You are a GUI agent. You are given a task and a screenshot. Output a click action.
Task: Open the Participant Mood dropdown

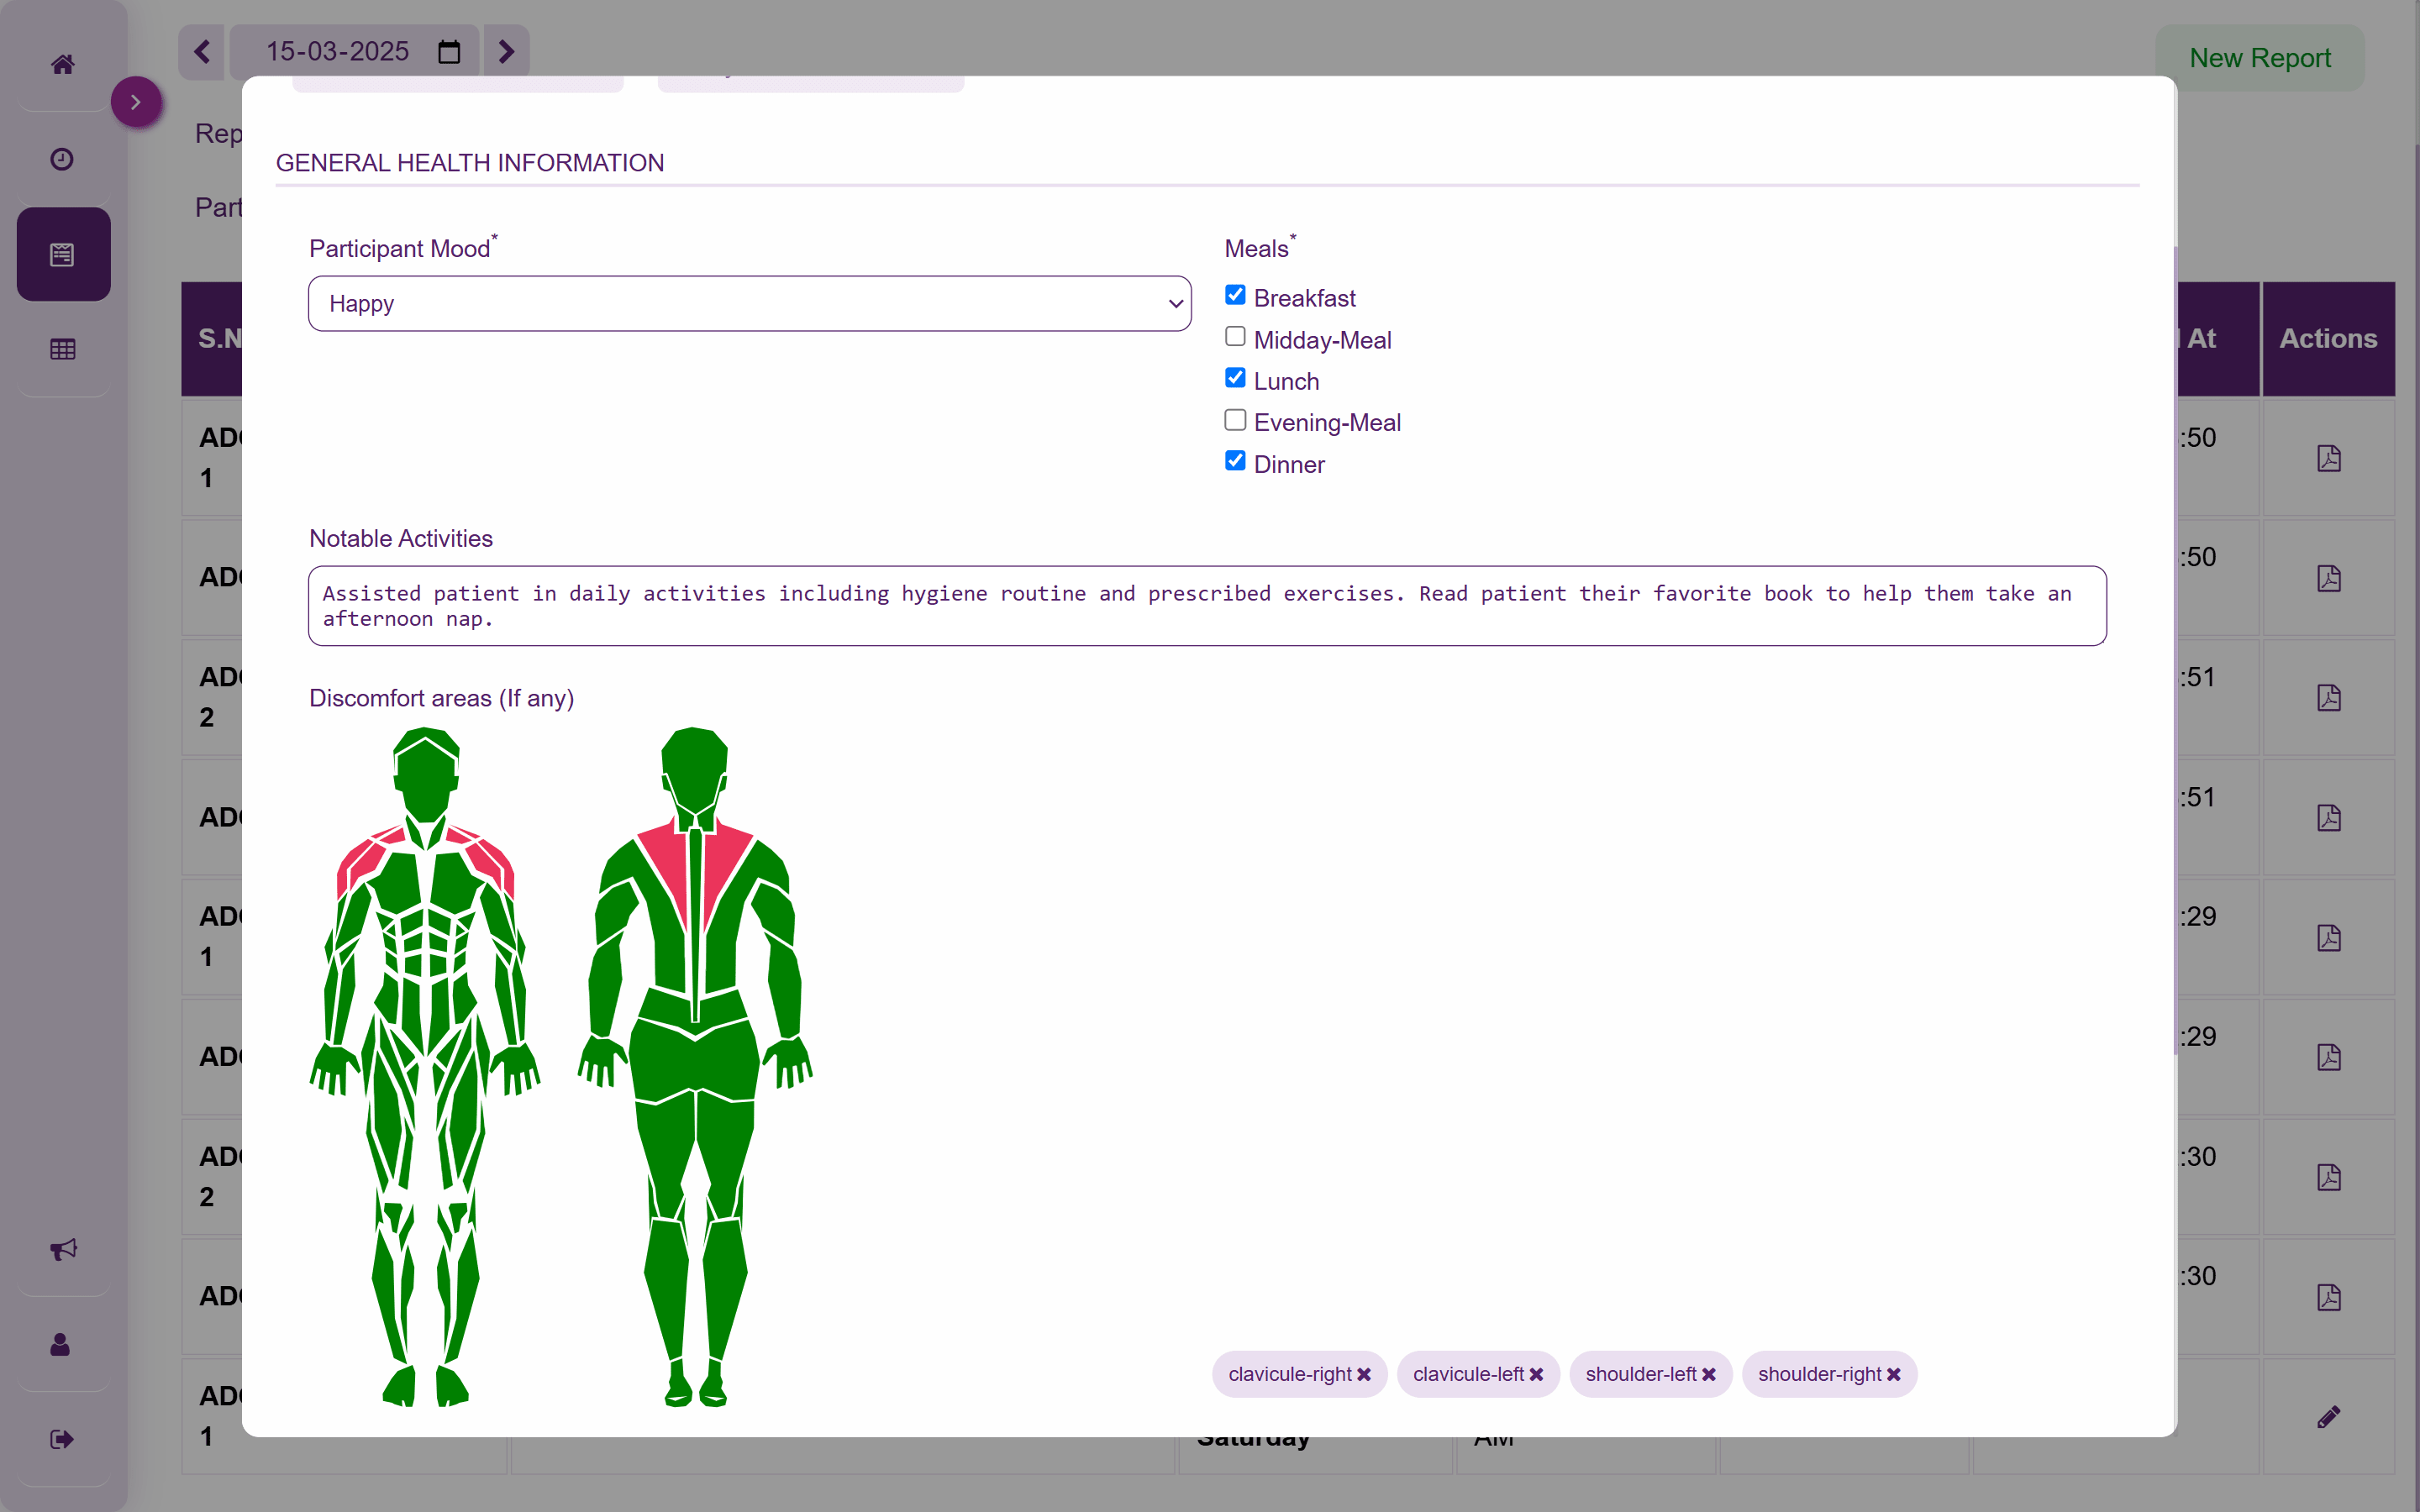click(750, 304)
